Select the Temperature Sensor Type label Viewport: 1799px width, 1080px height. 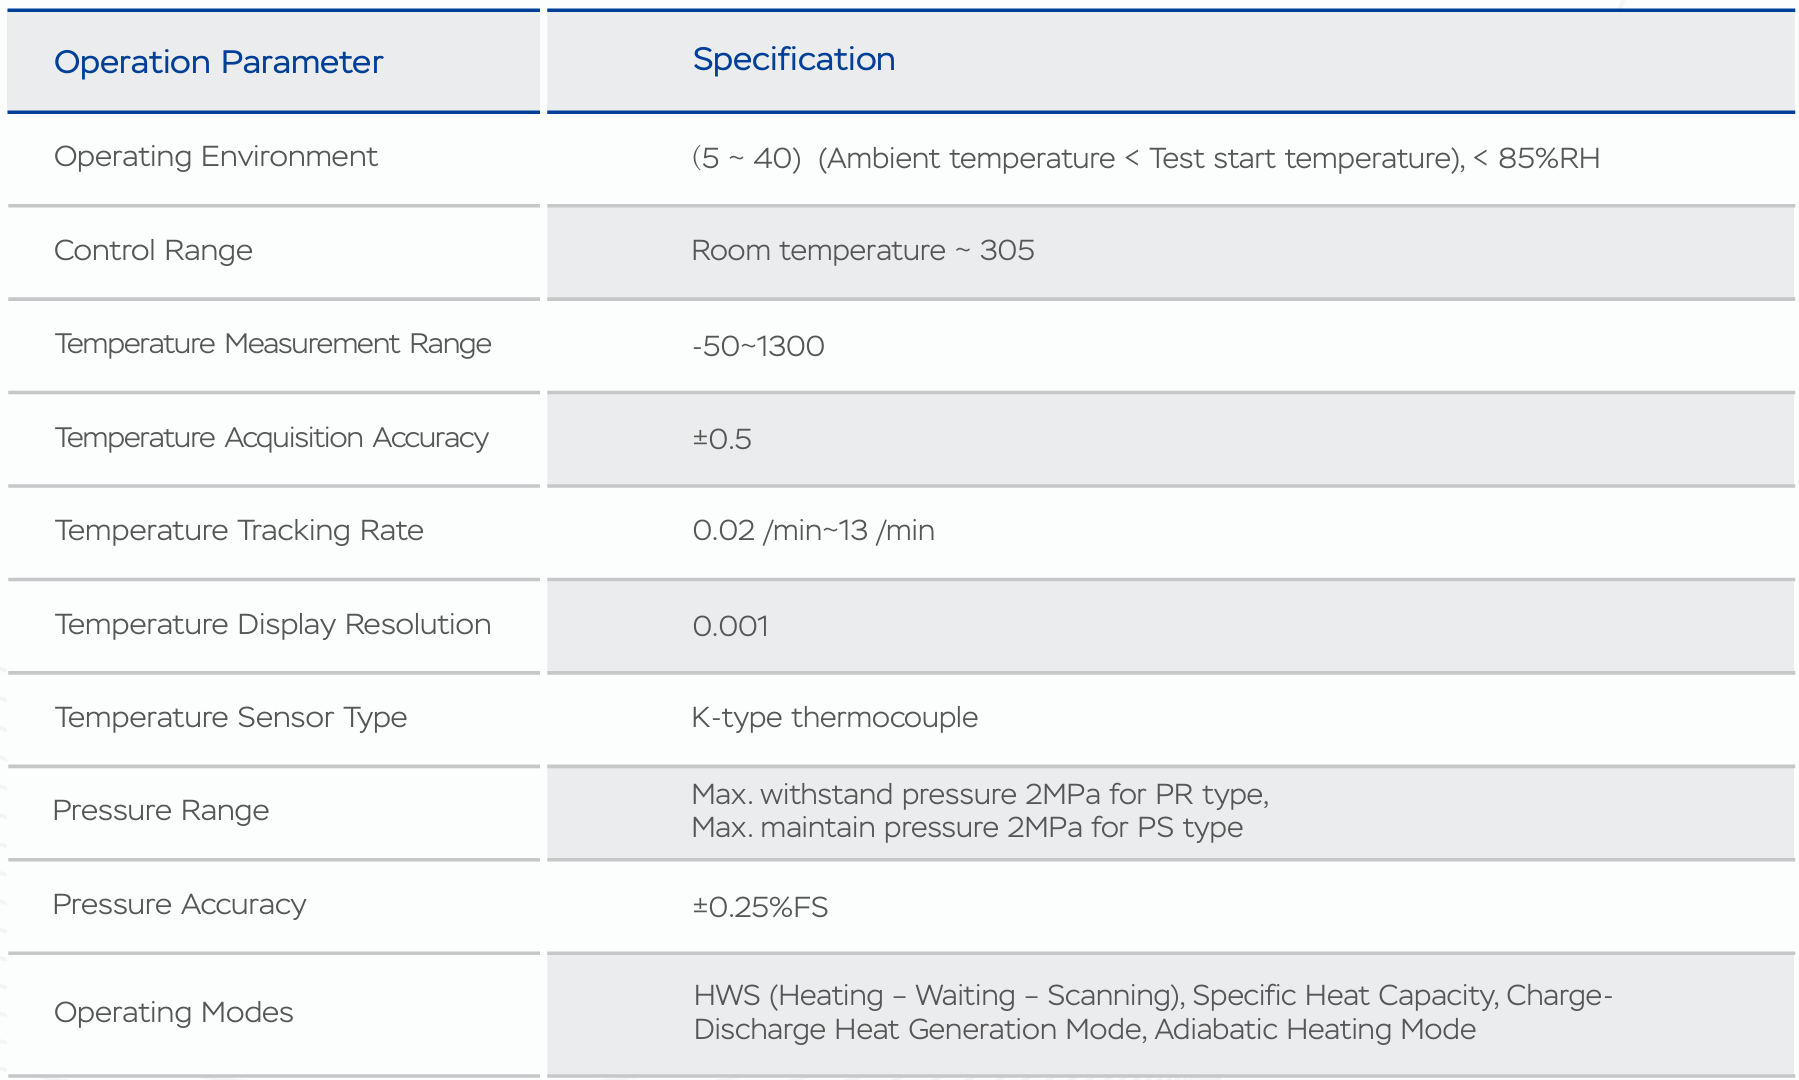point(231,717)
